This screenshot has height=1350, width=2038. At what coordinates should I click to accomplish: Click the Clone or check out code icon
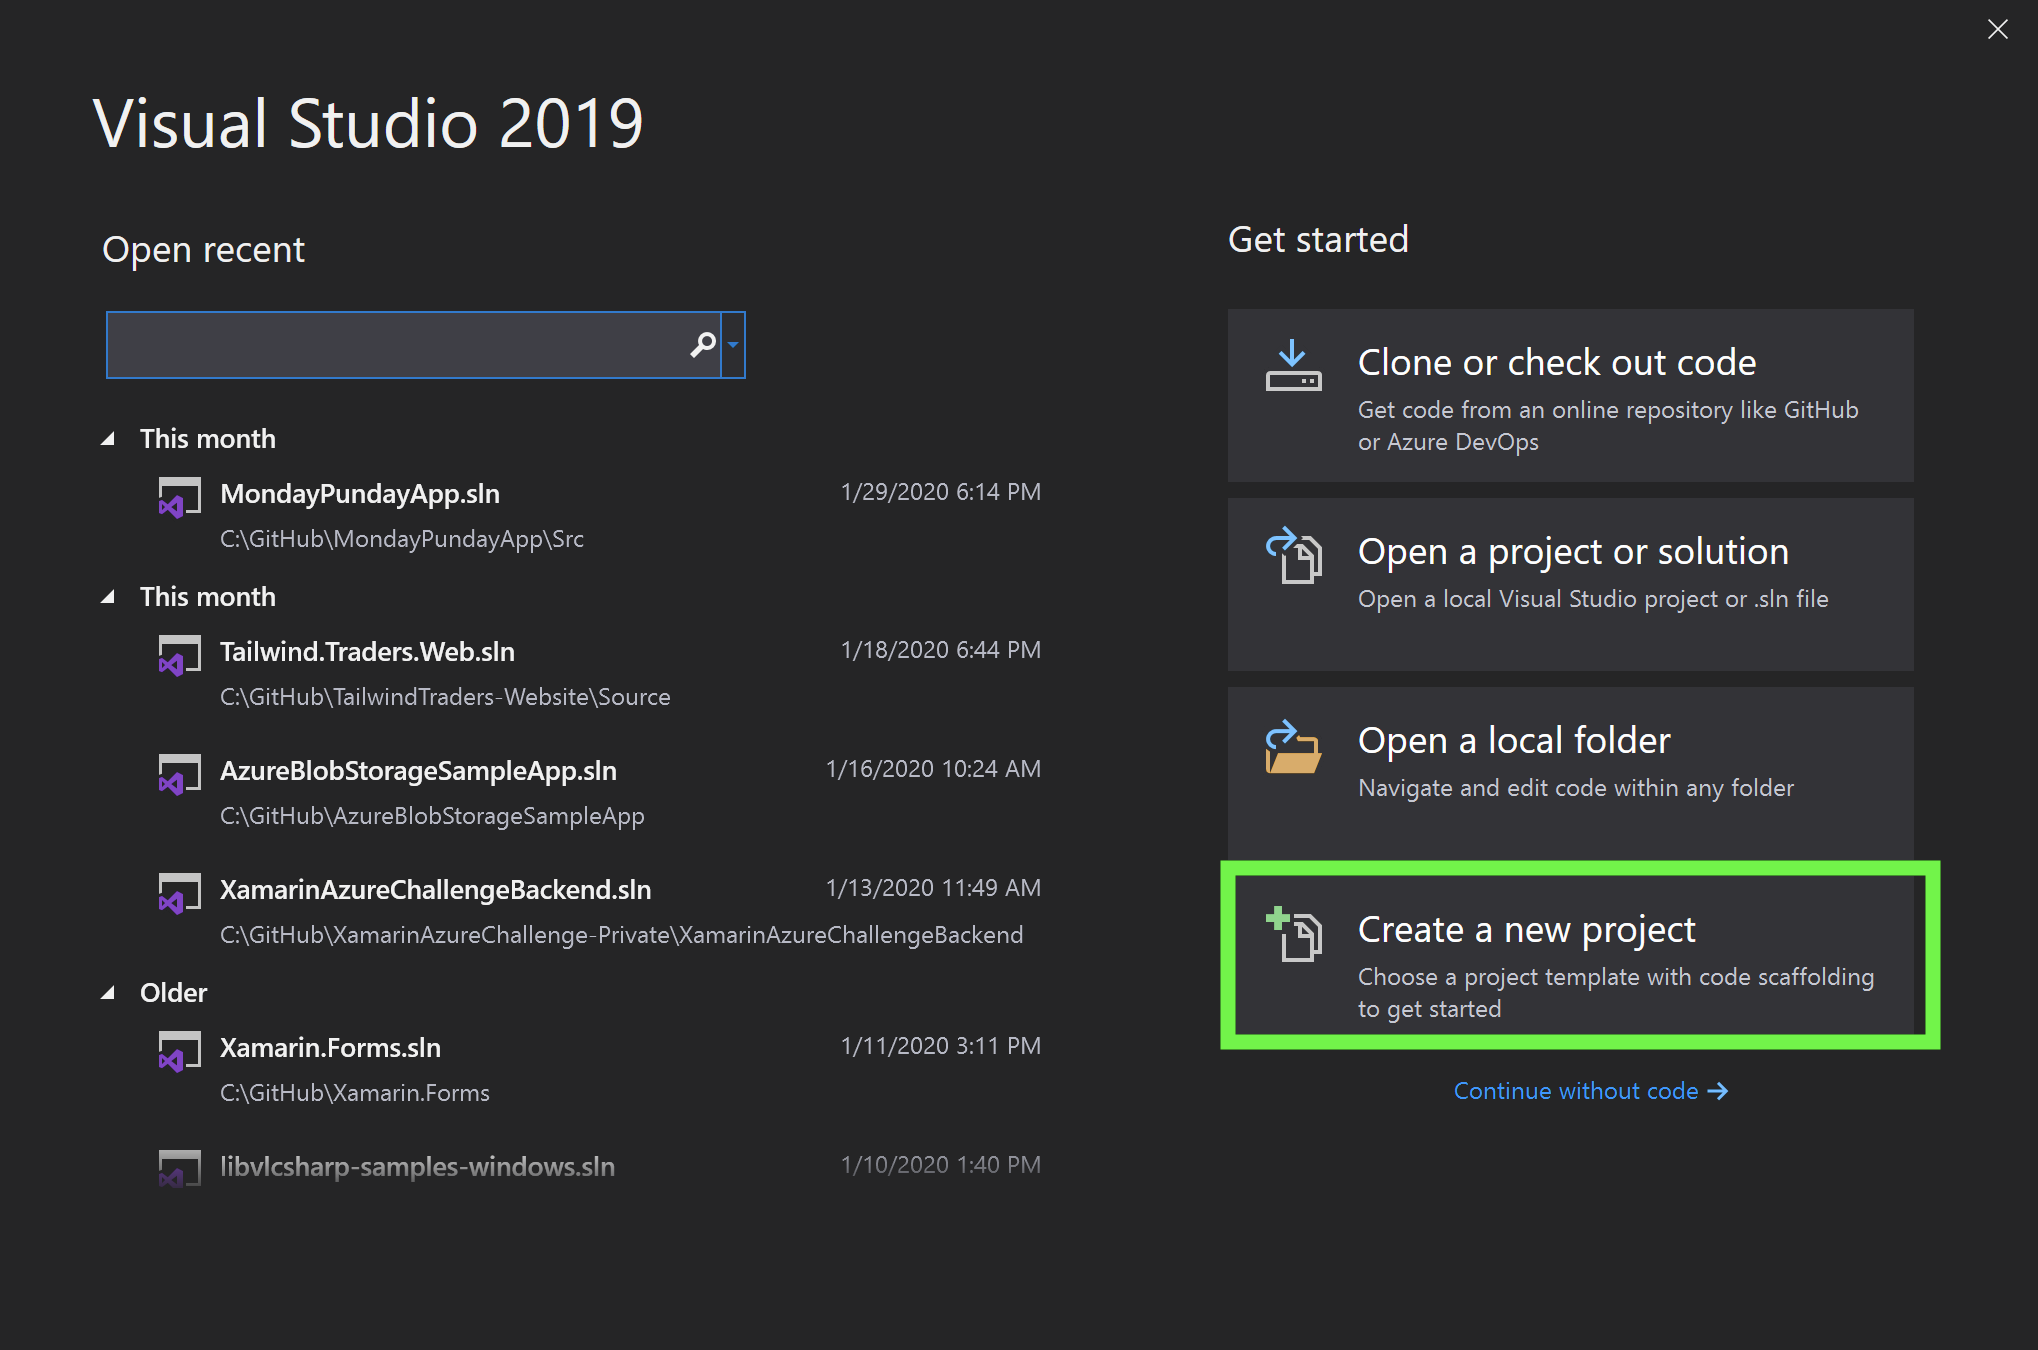(x=1293, y=366)
